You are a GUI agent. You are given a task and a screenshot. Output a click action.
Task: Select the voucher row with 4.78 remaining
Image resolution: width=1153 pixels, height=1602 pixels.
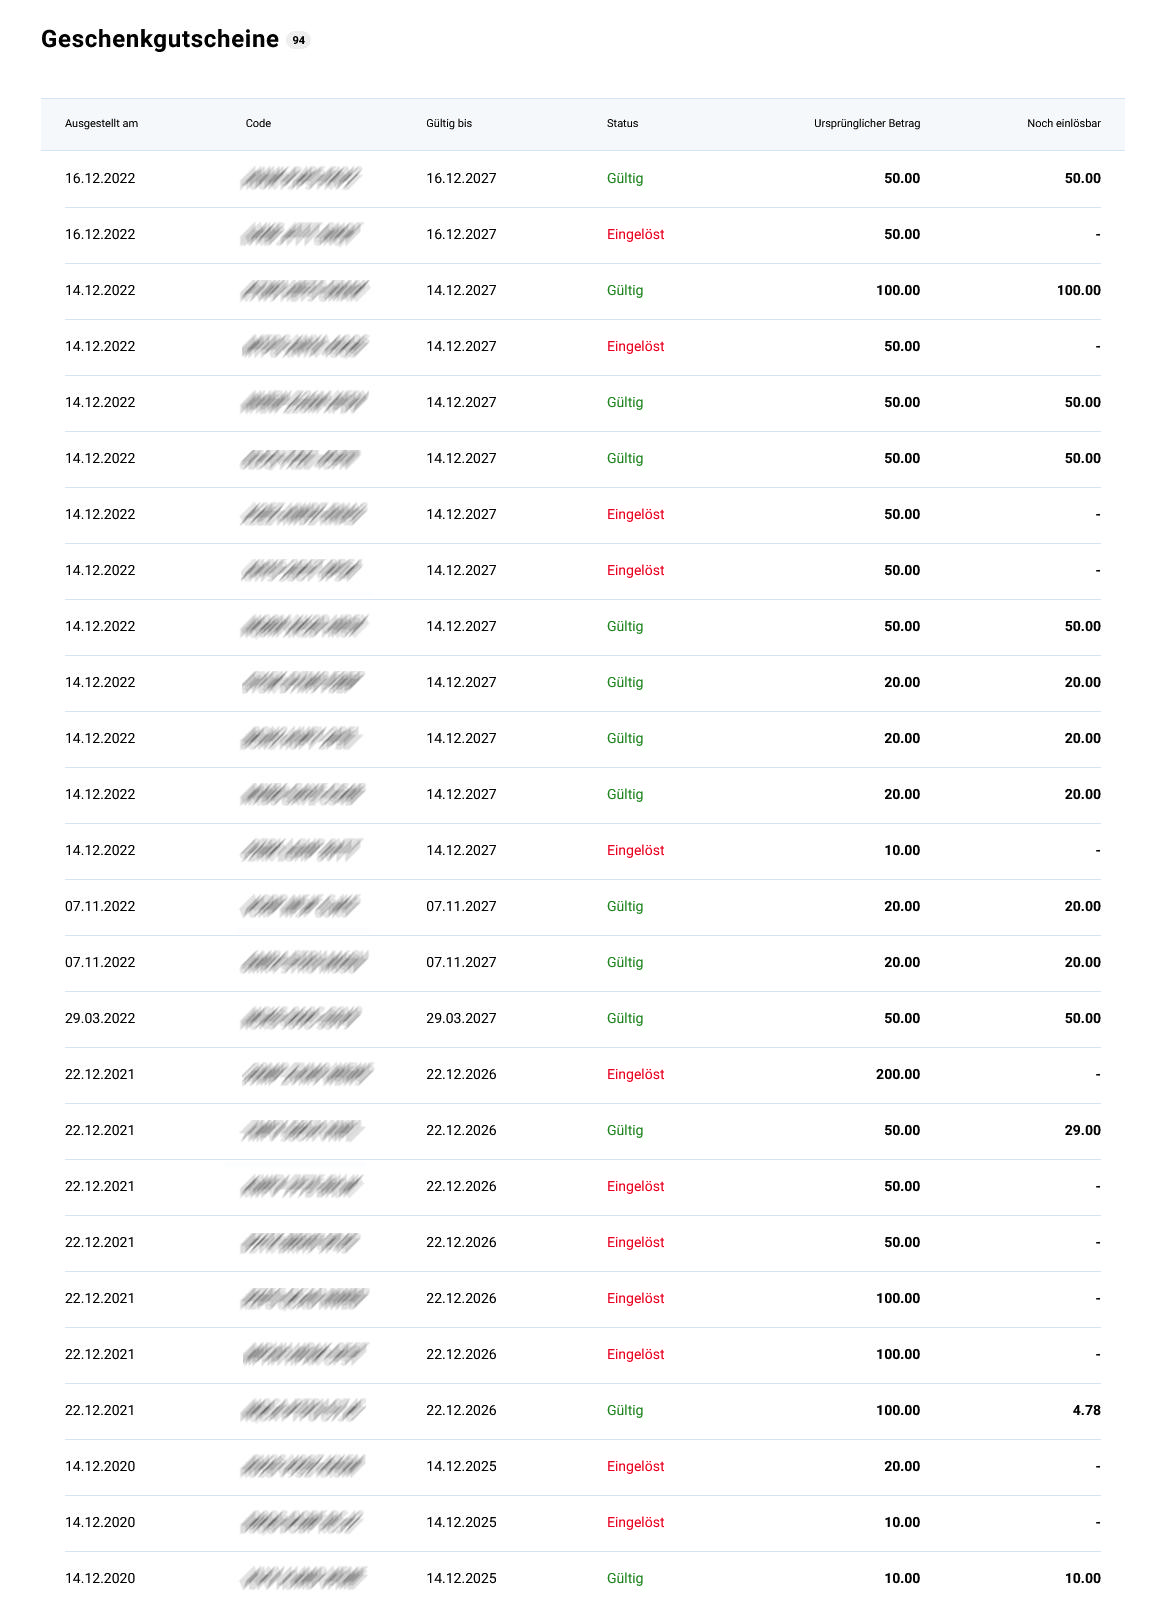583,1411
